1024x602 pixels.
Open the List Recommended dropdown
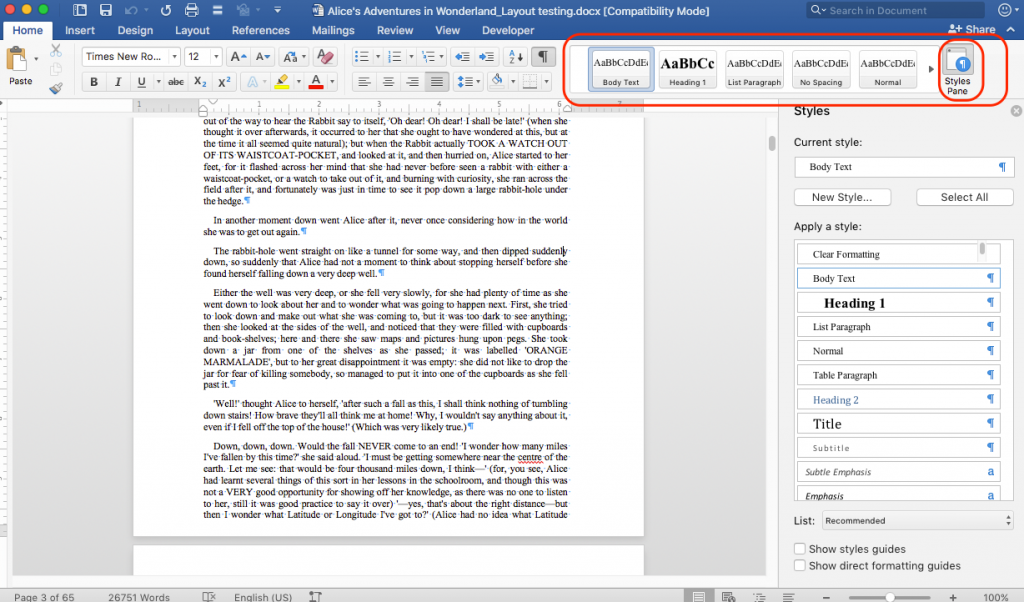(x=917, y=520)
